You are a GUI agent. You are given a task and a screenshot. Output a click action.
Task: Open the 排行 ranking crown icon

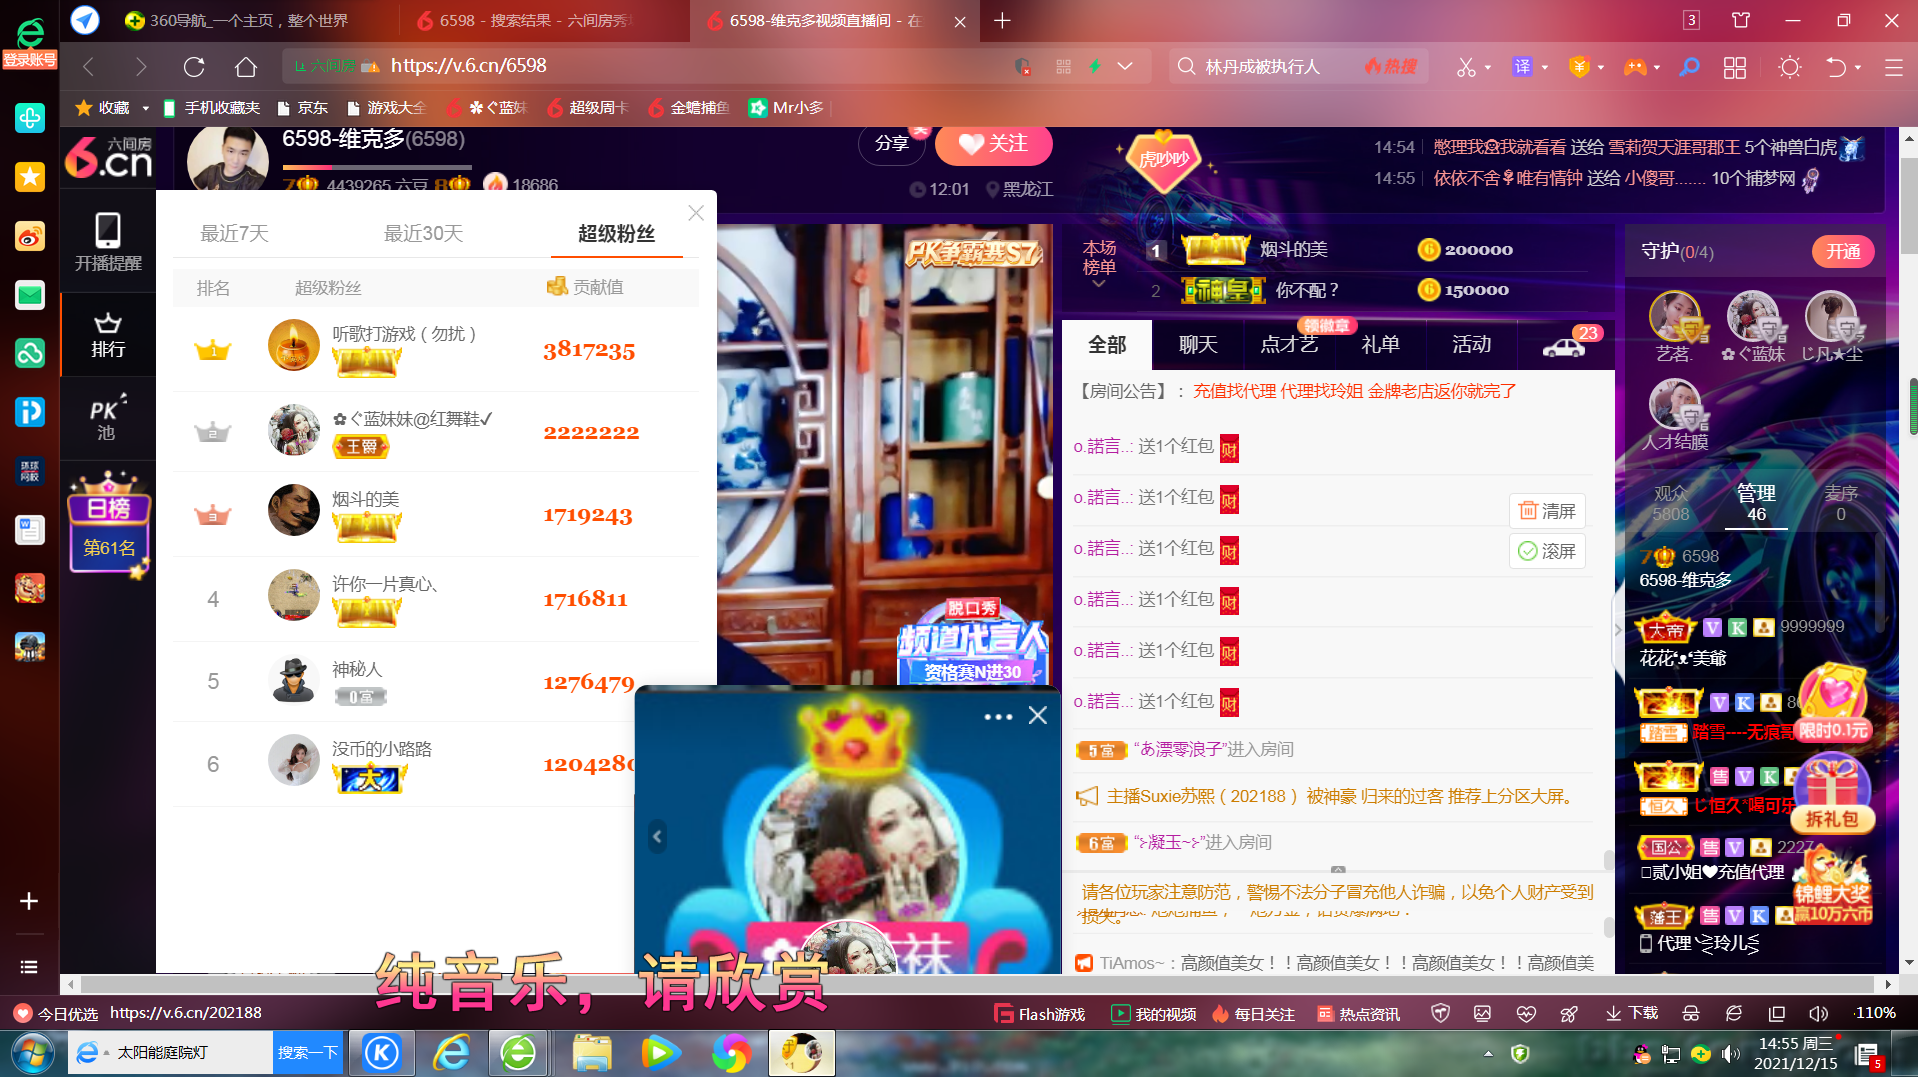108,335
